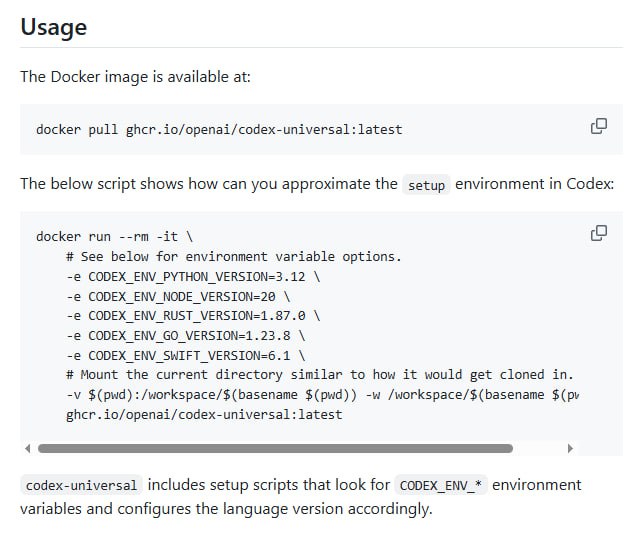Image resolution: width=638 pixels, height=542 pixels.
Task: Click the CODEX_ENV_PYTHON_VERSION=3.12 line
Action: coord(193,277)
